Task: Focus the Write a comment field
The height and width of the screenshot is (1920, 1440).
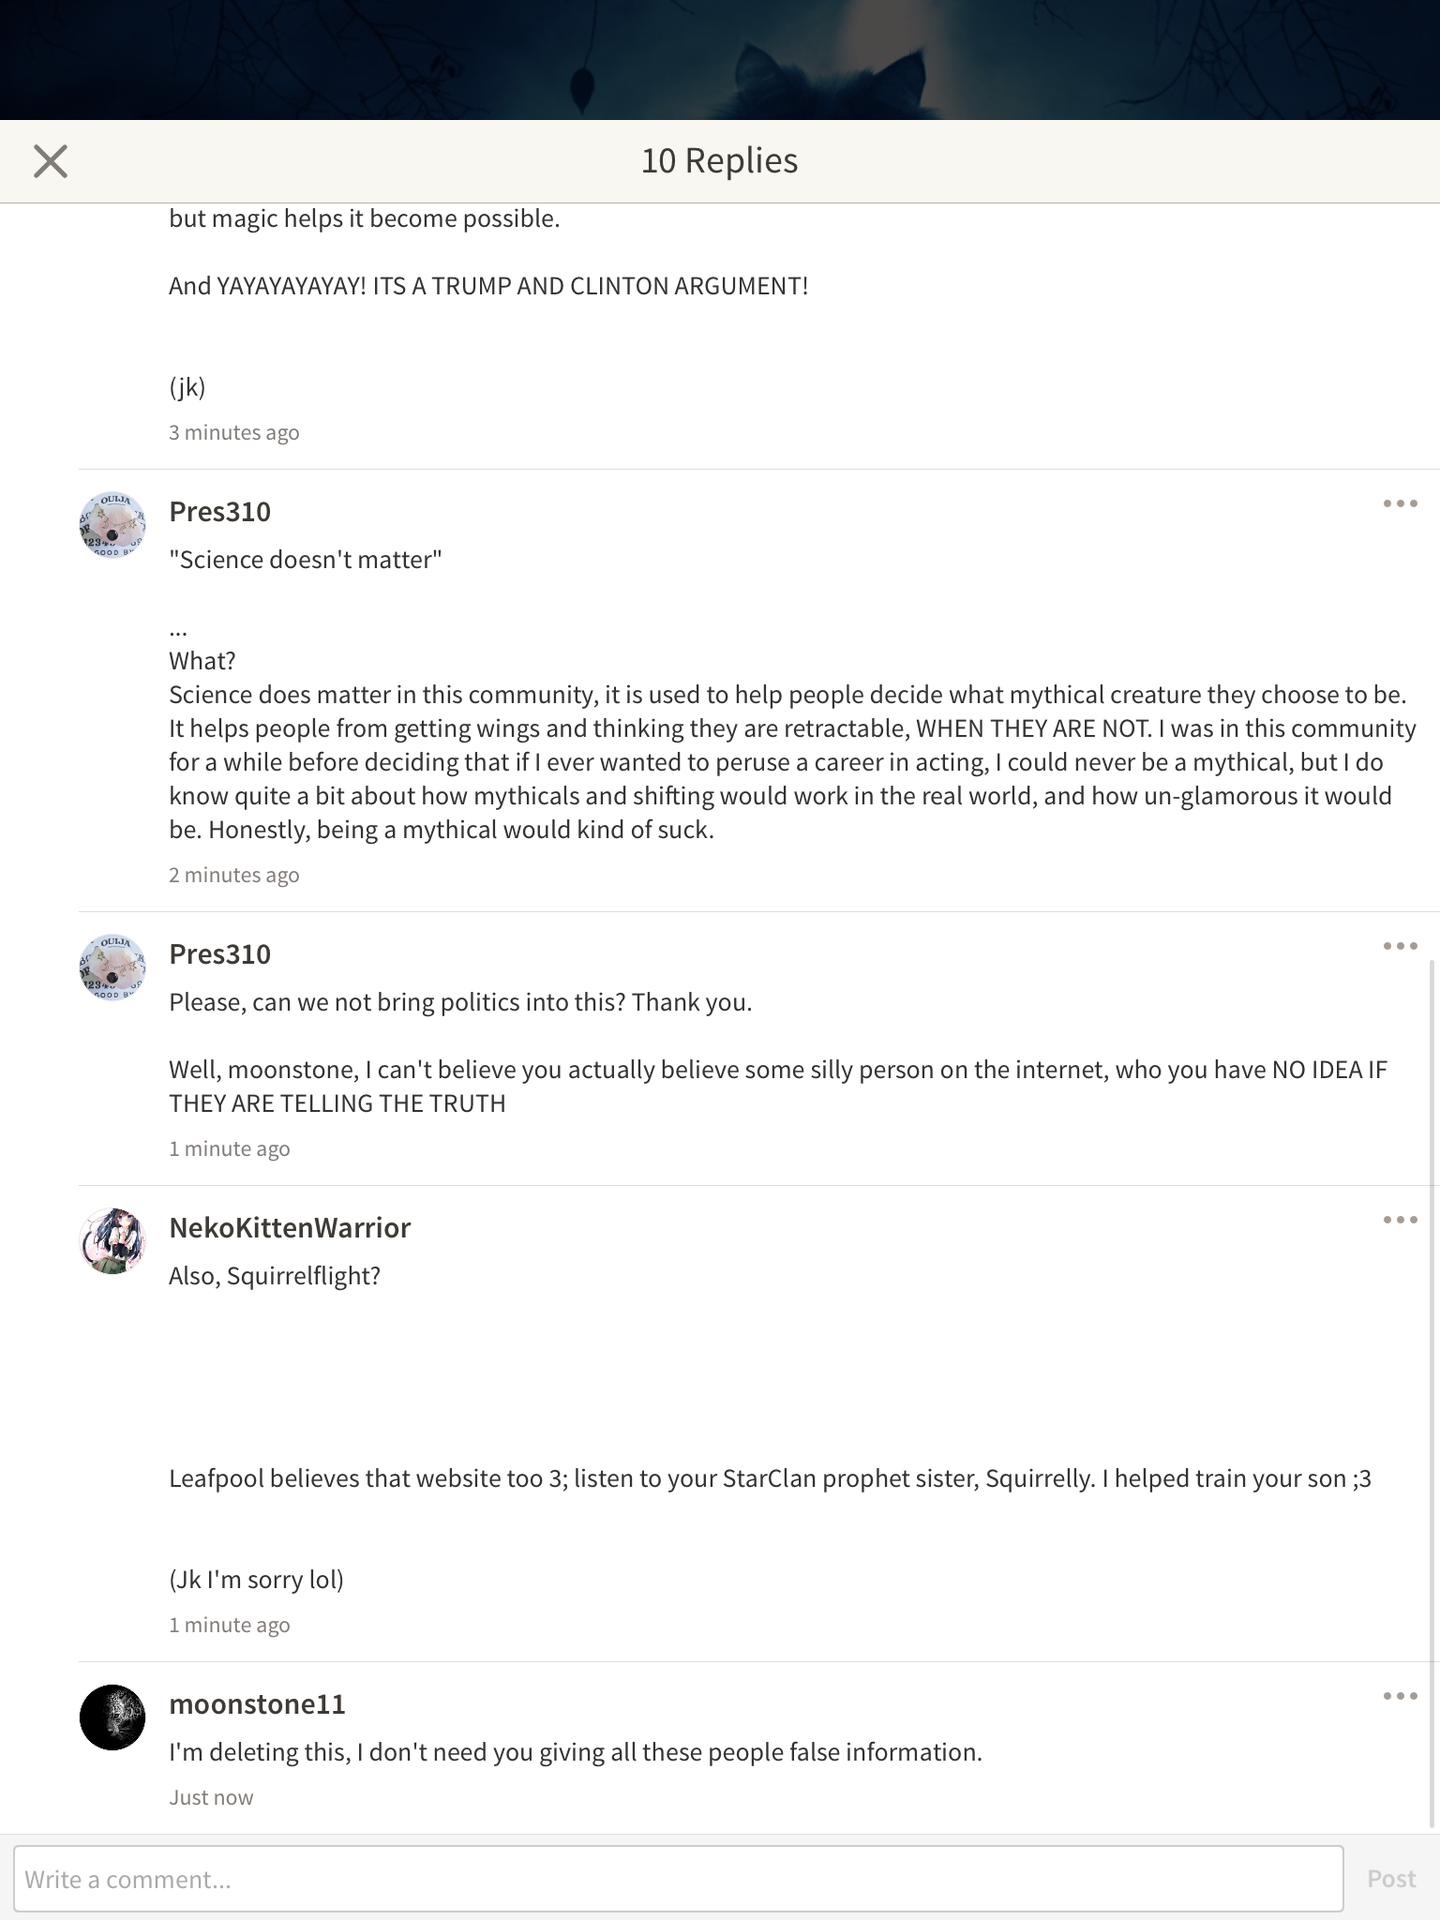Action: (678, 1879)
